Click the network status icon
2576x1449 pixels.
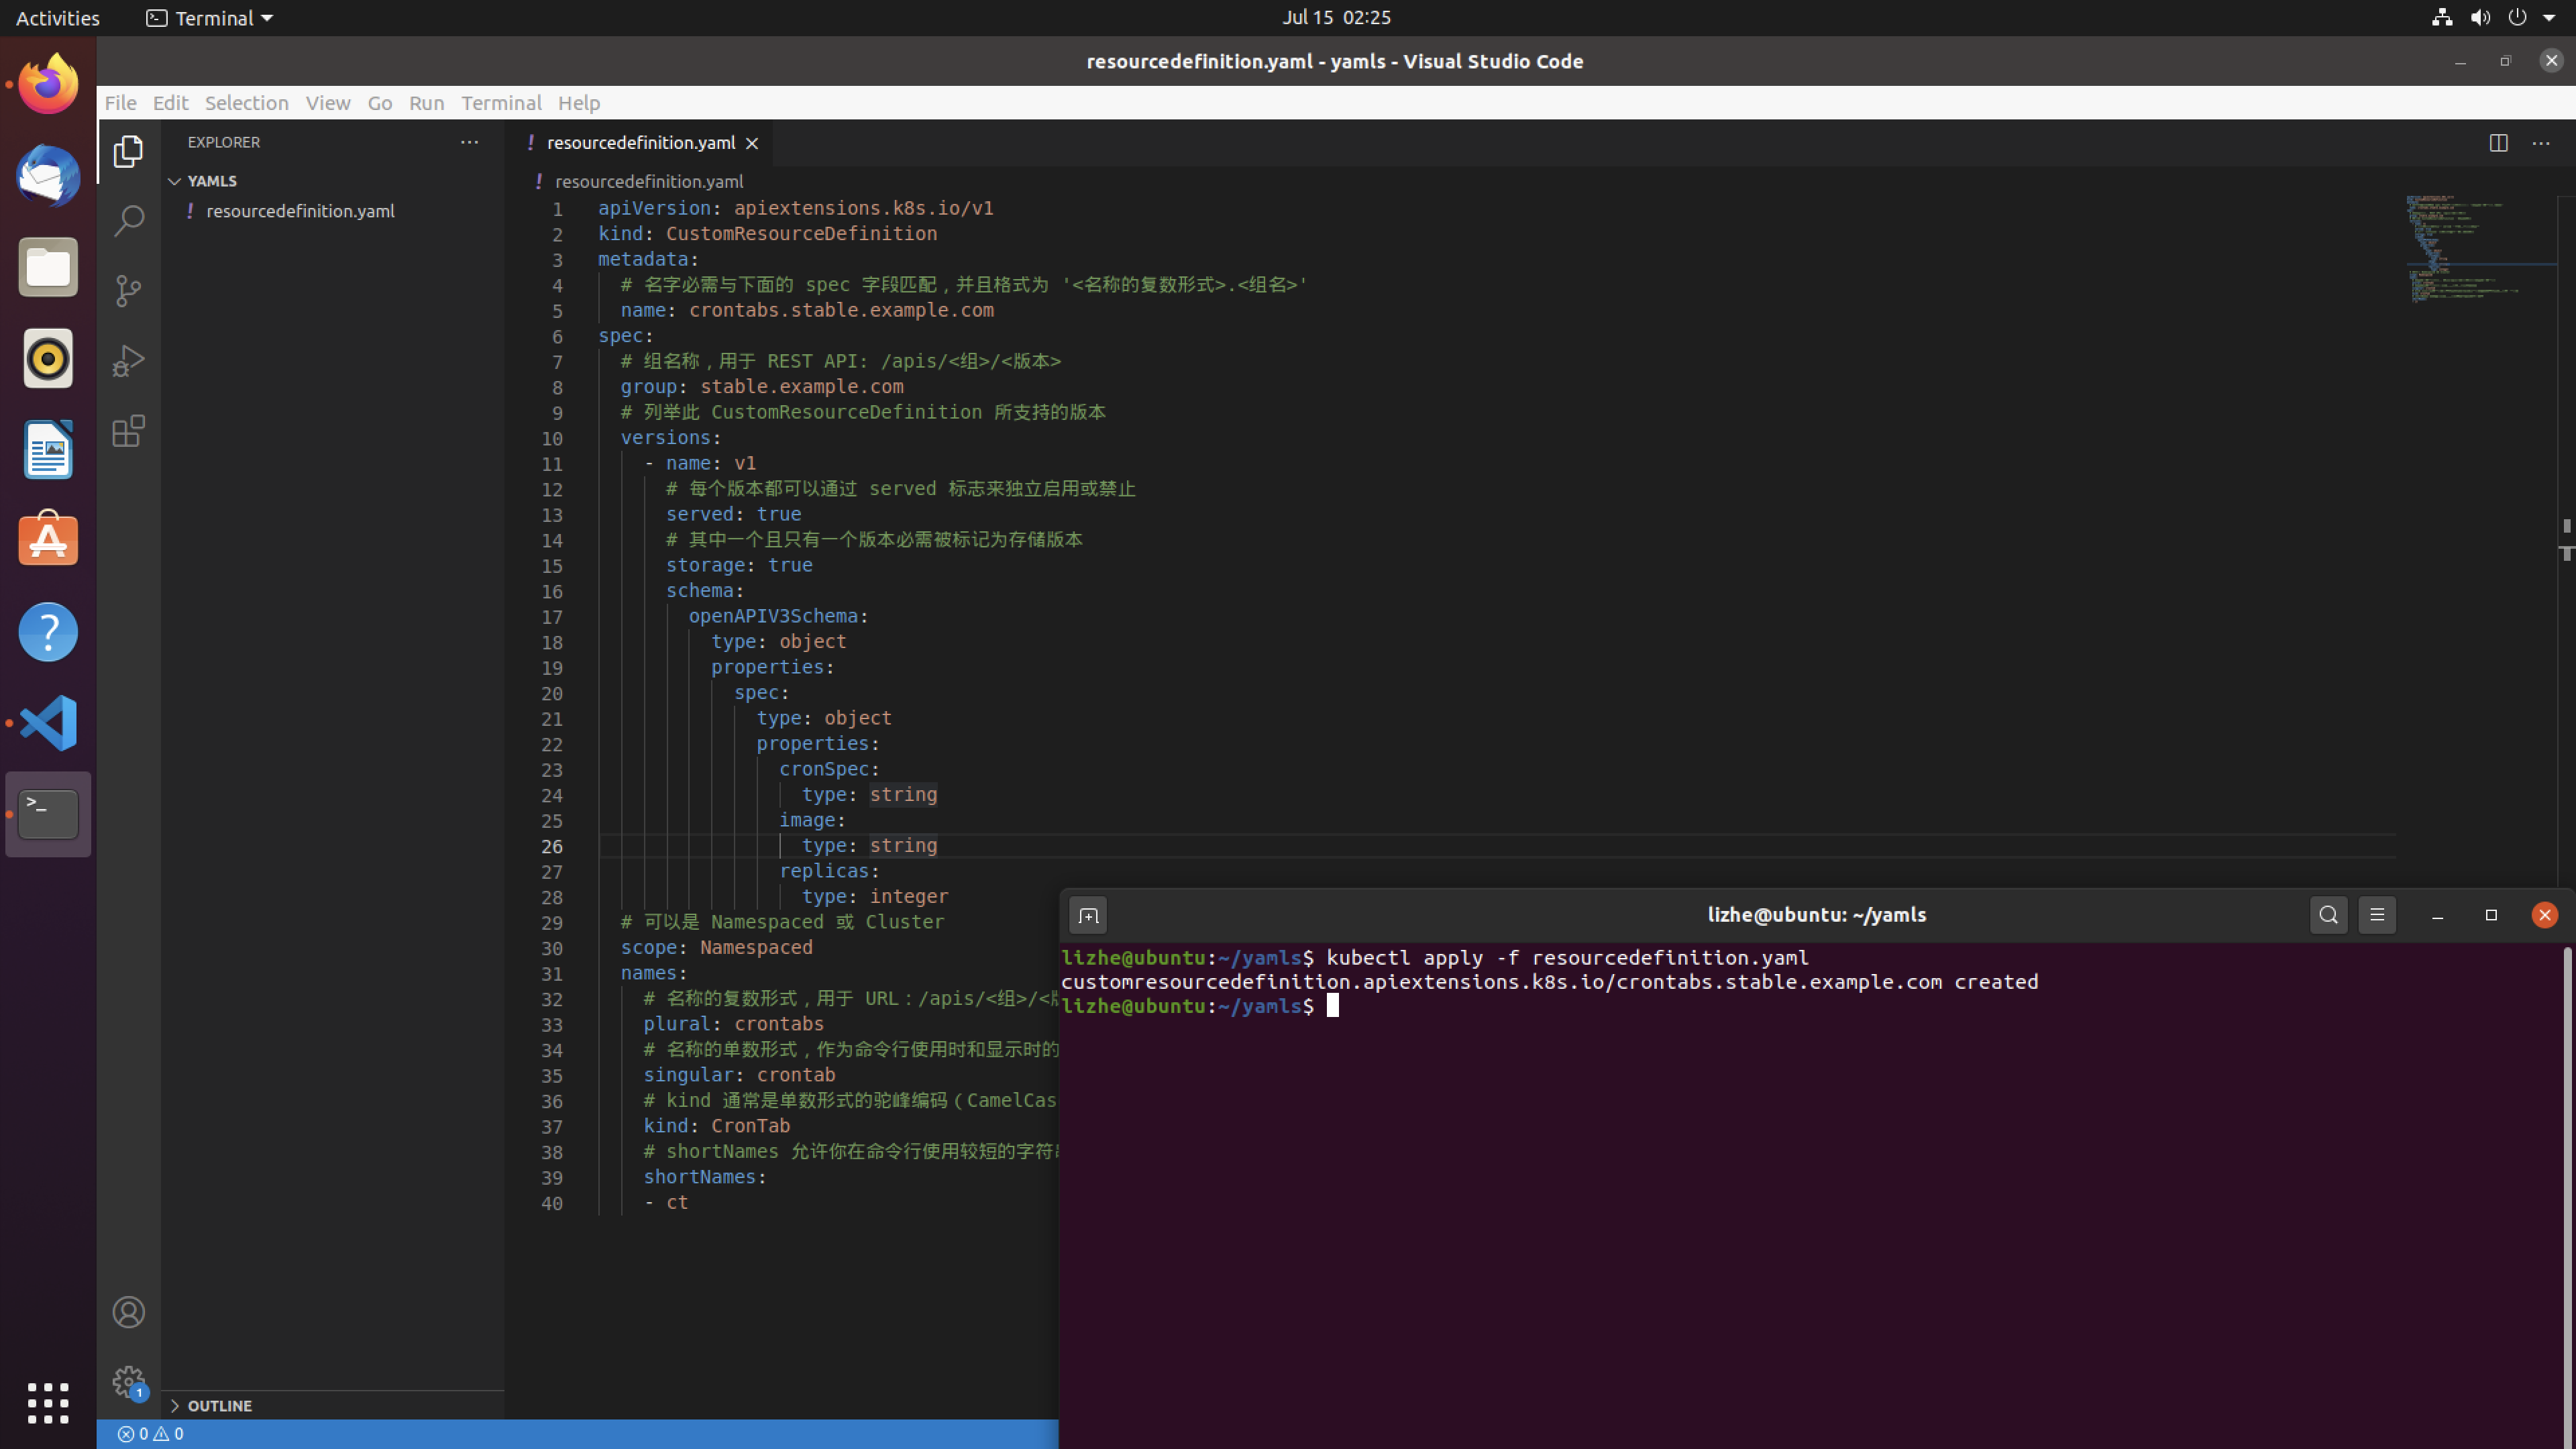click(x=2442, y=17)
